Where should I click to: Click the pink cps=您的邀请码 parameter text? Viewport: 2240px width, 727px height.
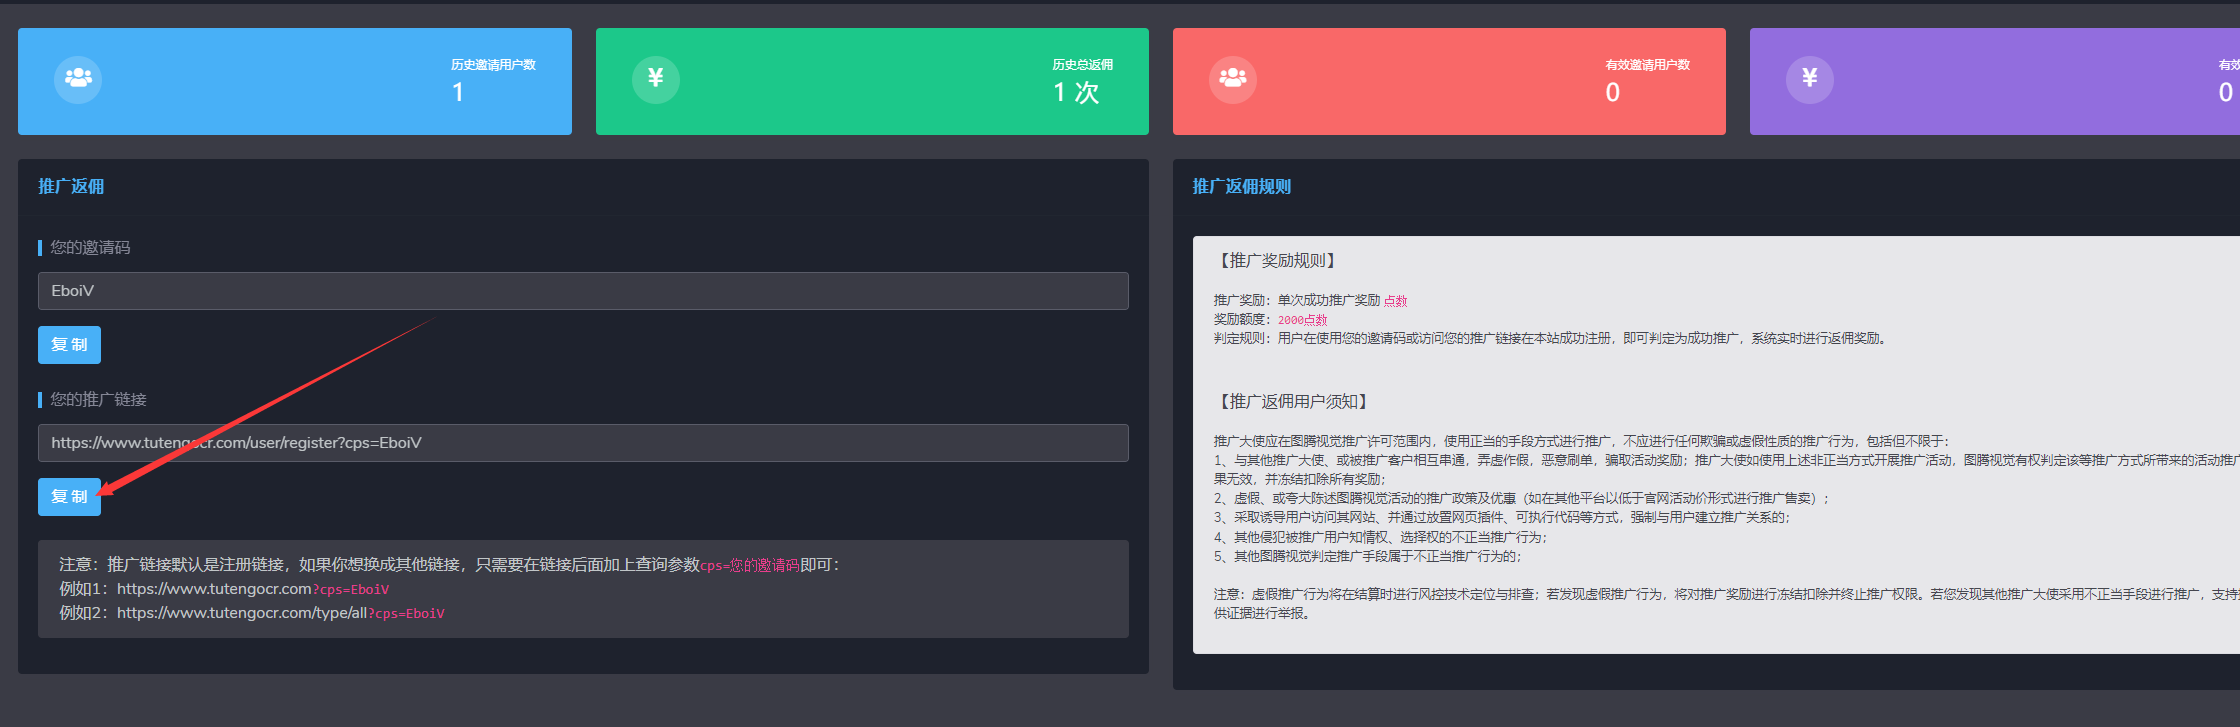(x=750, y=565)
